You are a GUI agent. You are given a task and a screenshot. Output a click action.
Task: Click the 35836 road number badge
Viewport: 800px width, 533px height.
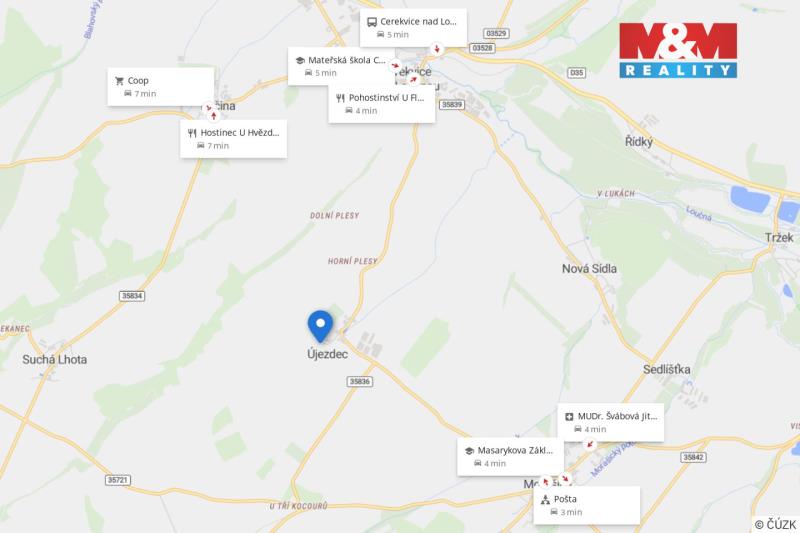pyautogui.click(x=360, y=381)
